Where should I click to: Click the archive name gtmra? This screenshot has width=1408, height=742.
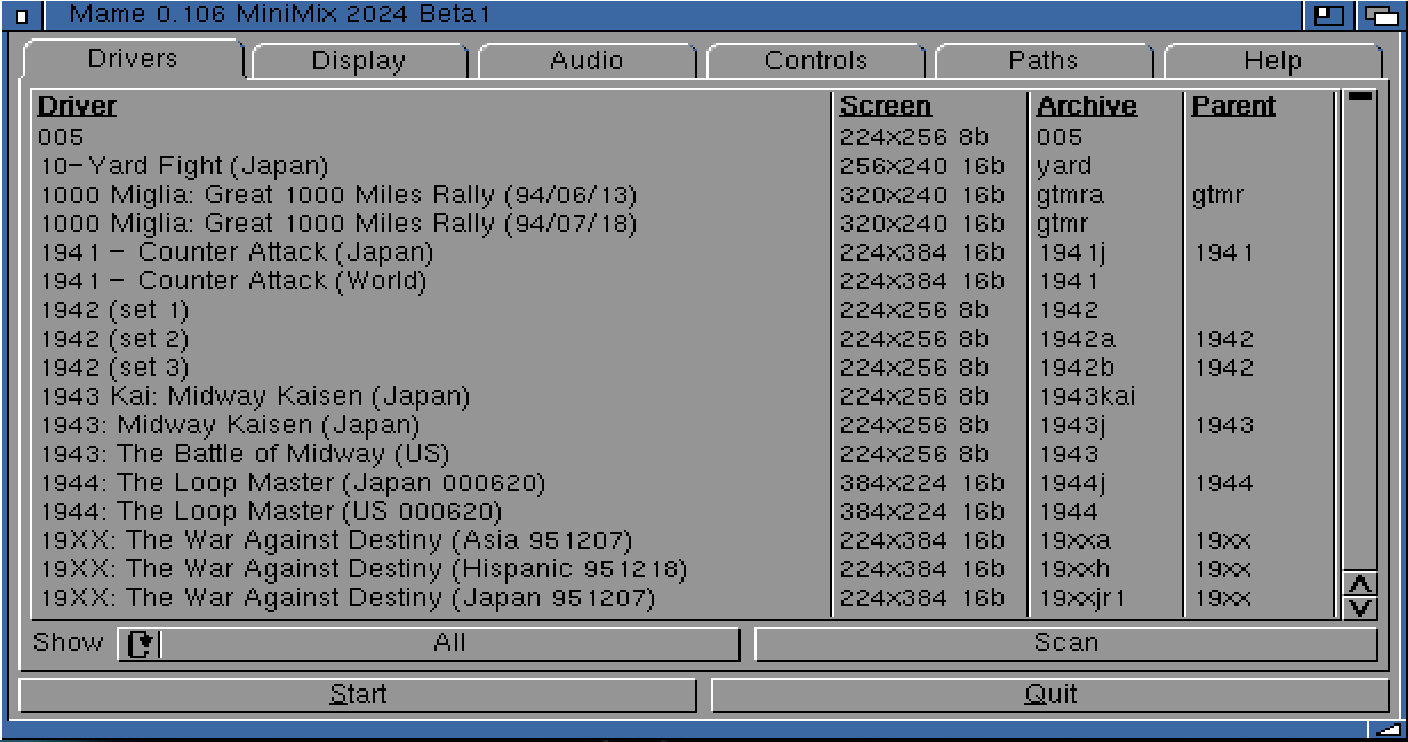click(1071, 196)
